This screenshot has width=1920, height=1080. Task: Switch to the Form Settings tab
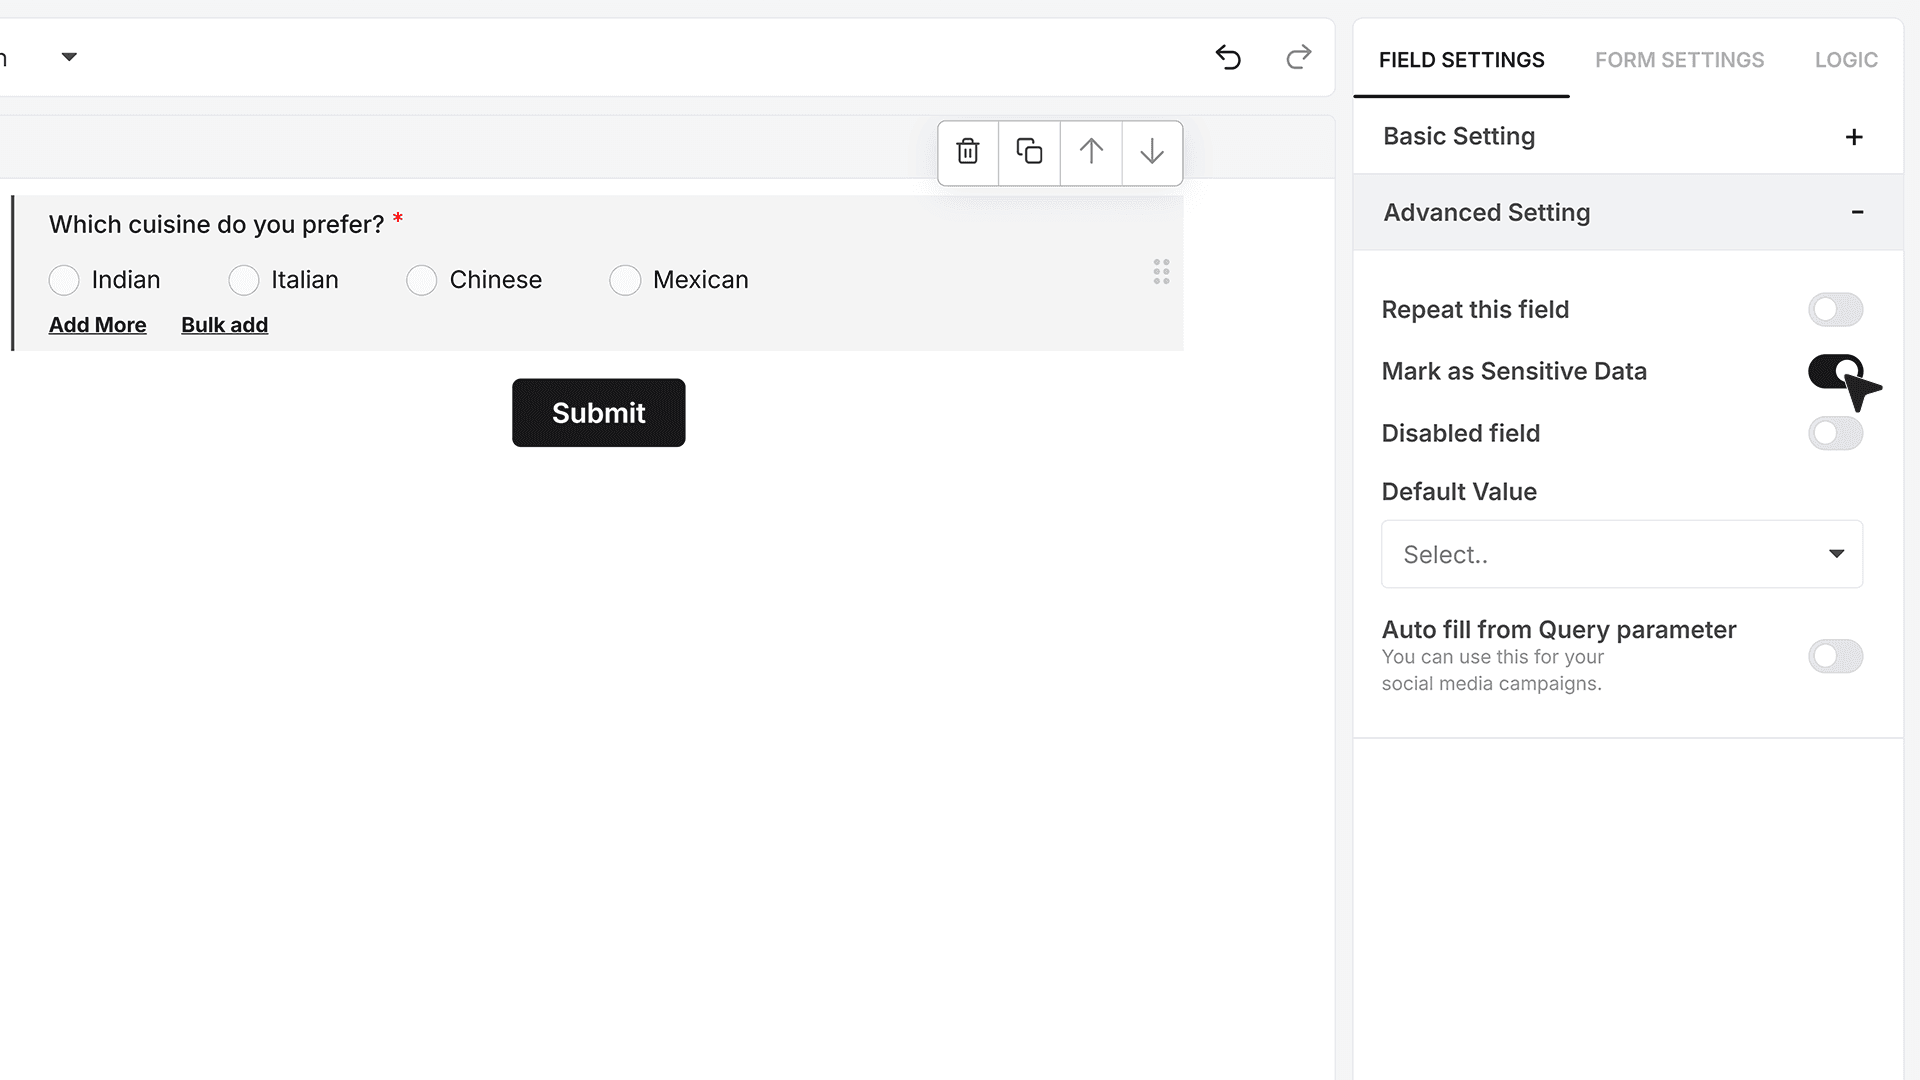click(1679, 60)
